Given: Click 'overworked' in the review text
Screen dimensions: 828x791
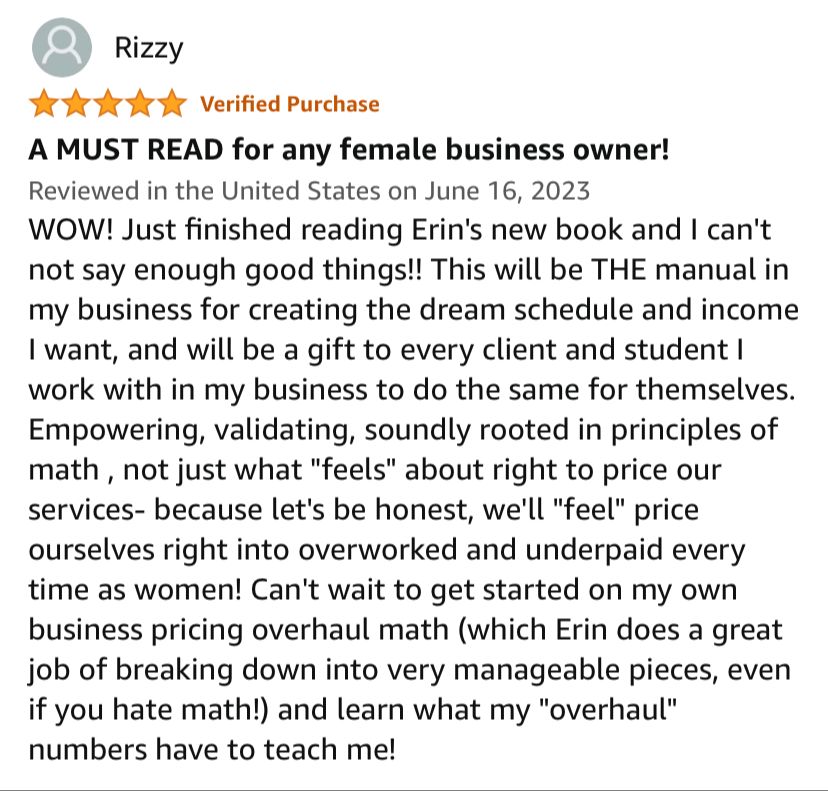Looking at the screenshot, I should point(378,550).
